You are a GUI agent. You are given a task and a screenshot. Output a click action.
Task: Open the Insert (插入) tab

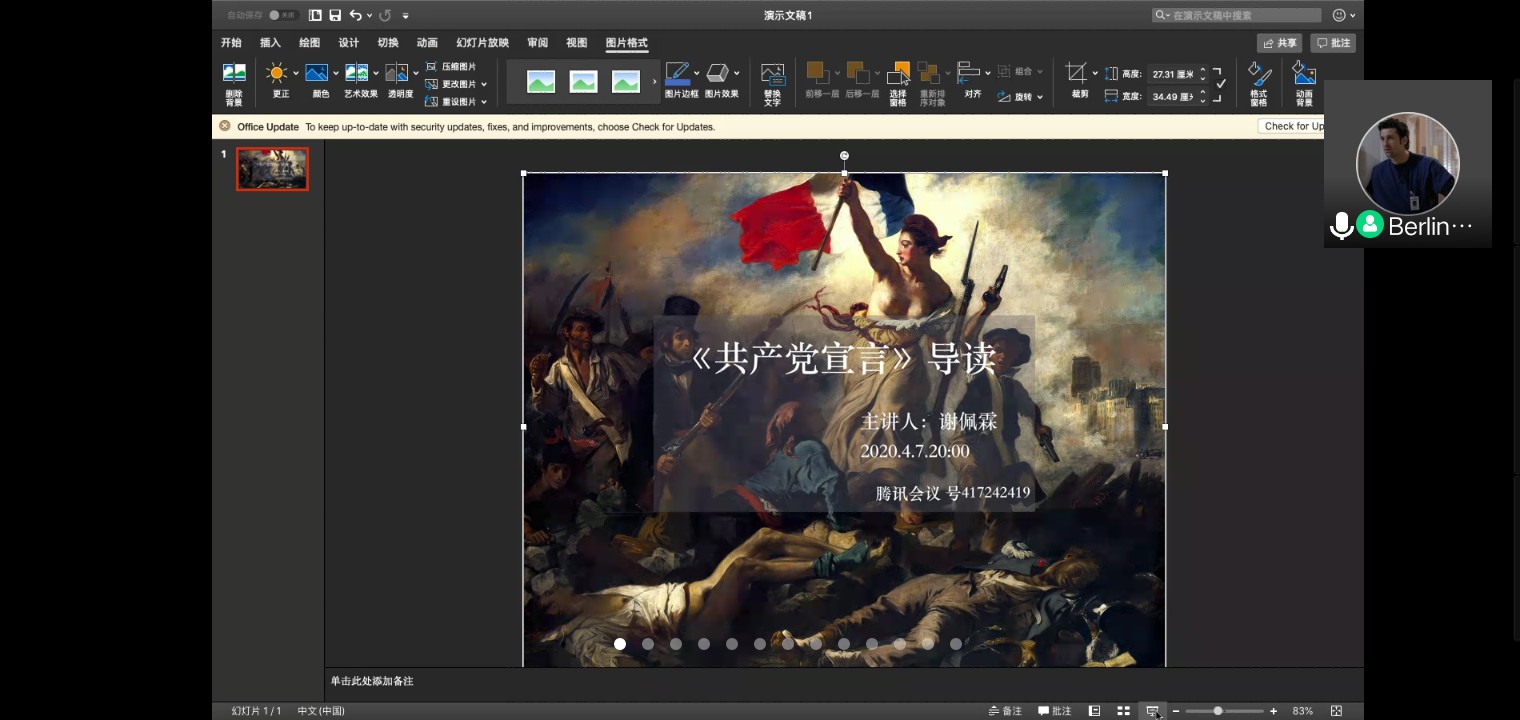tap(270, 43)
